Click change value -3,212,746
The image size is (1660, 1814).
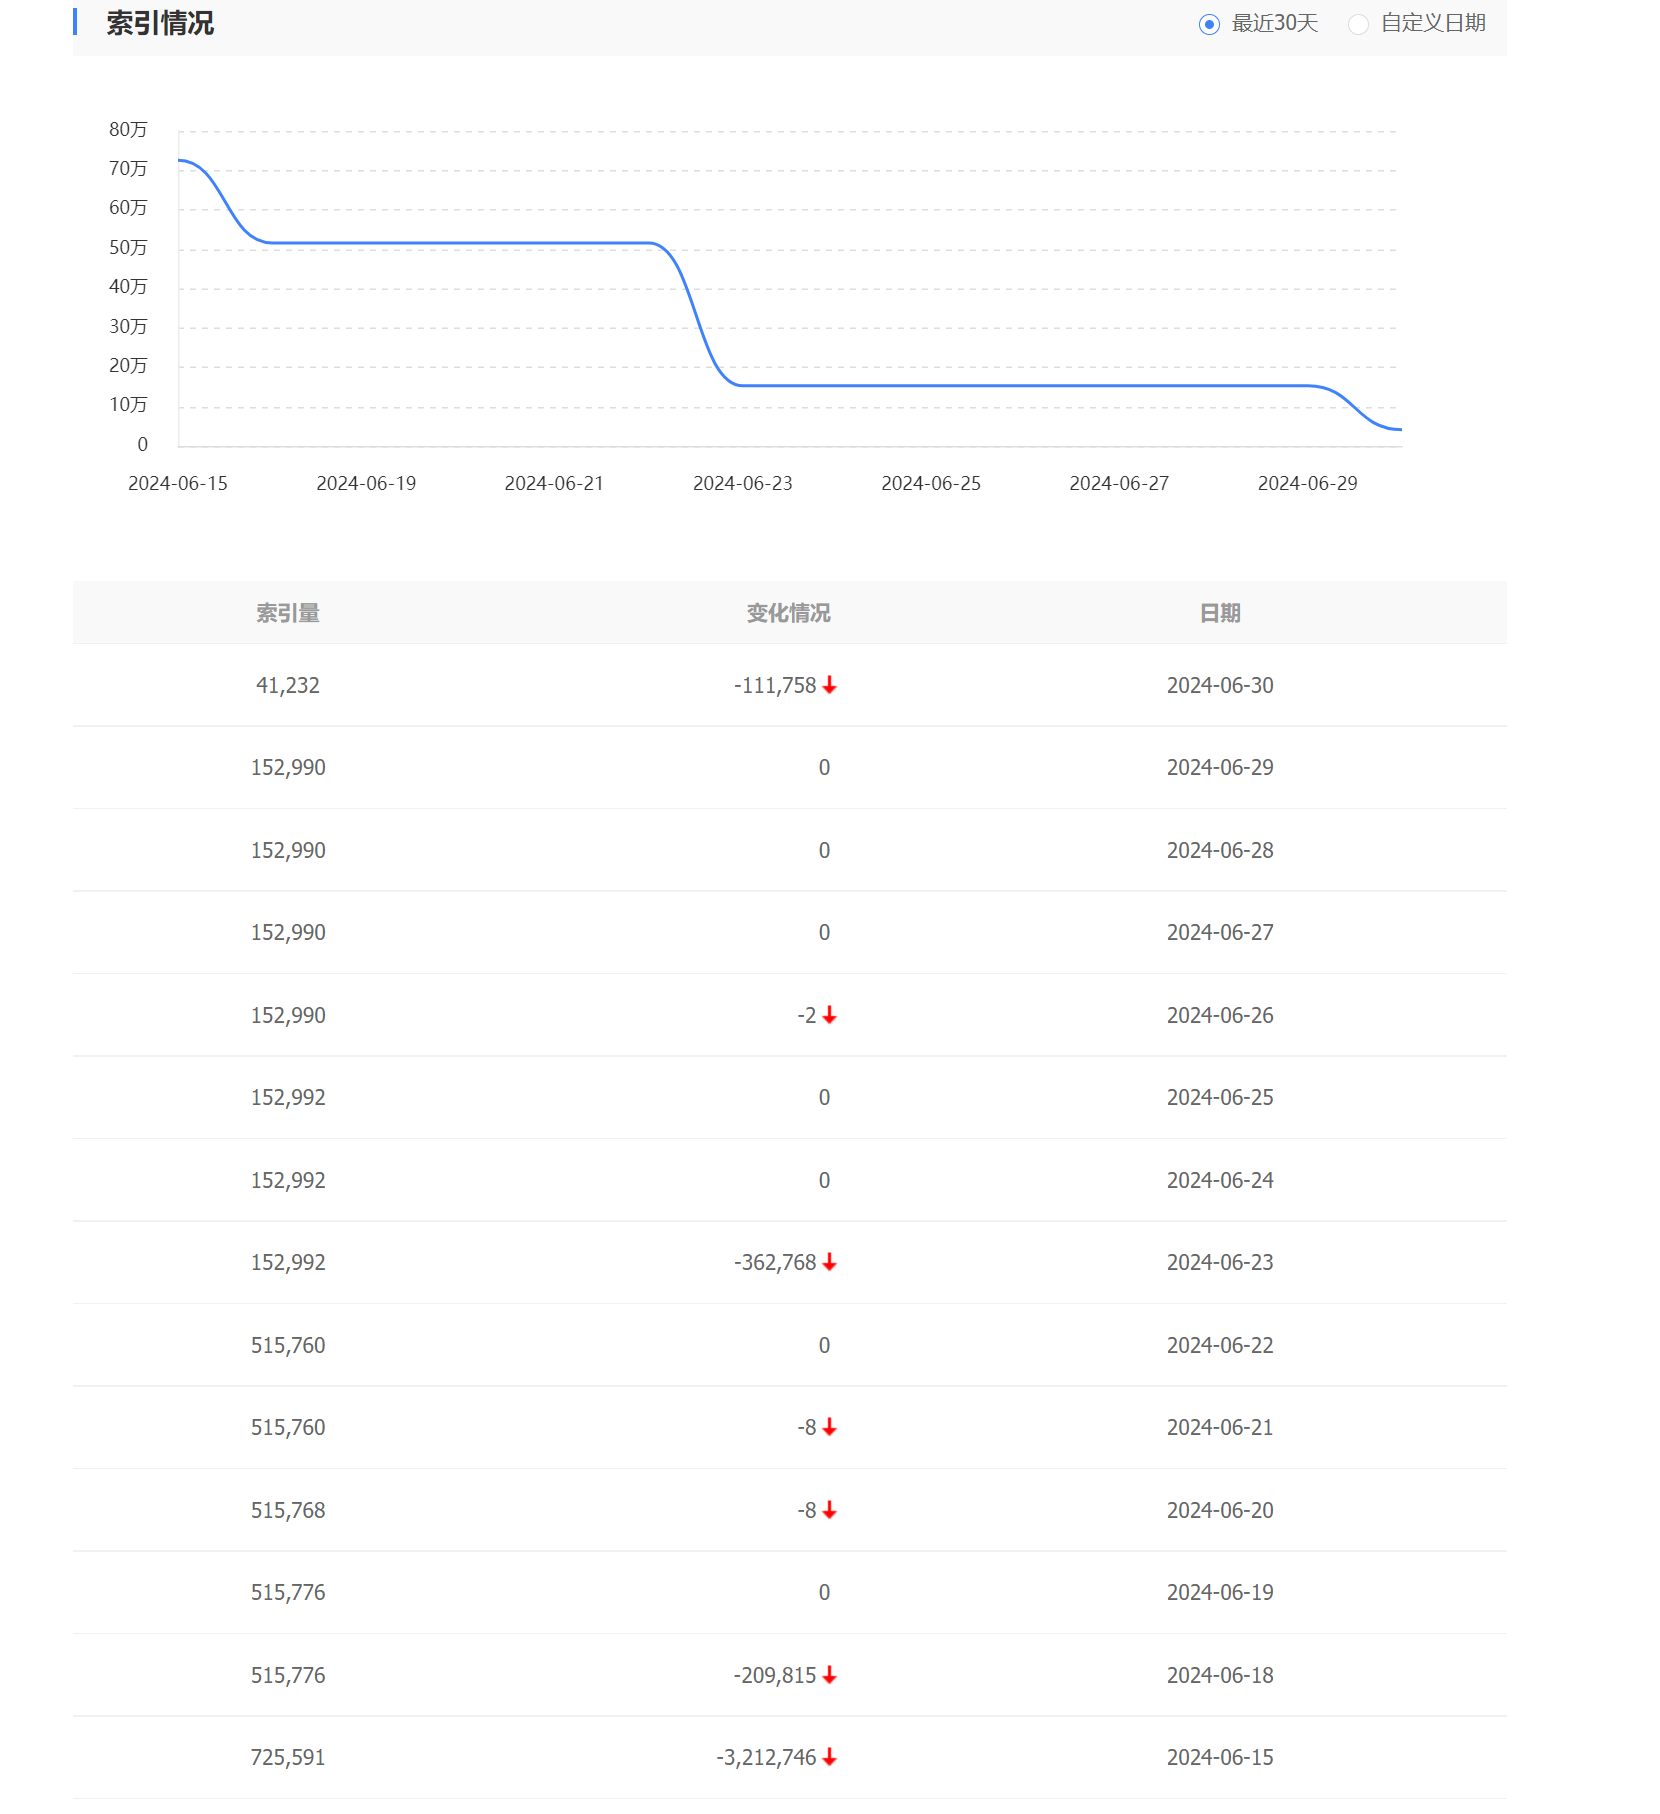coord(766,1757)
